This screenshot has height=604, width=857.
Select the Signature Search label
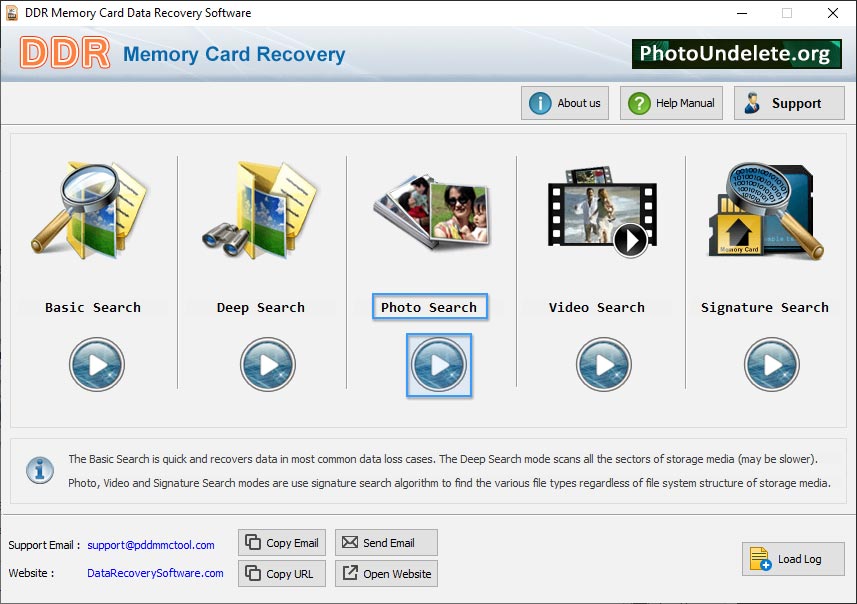pos(765,308)
